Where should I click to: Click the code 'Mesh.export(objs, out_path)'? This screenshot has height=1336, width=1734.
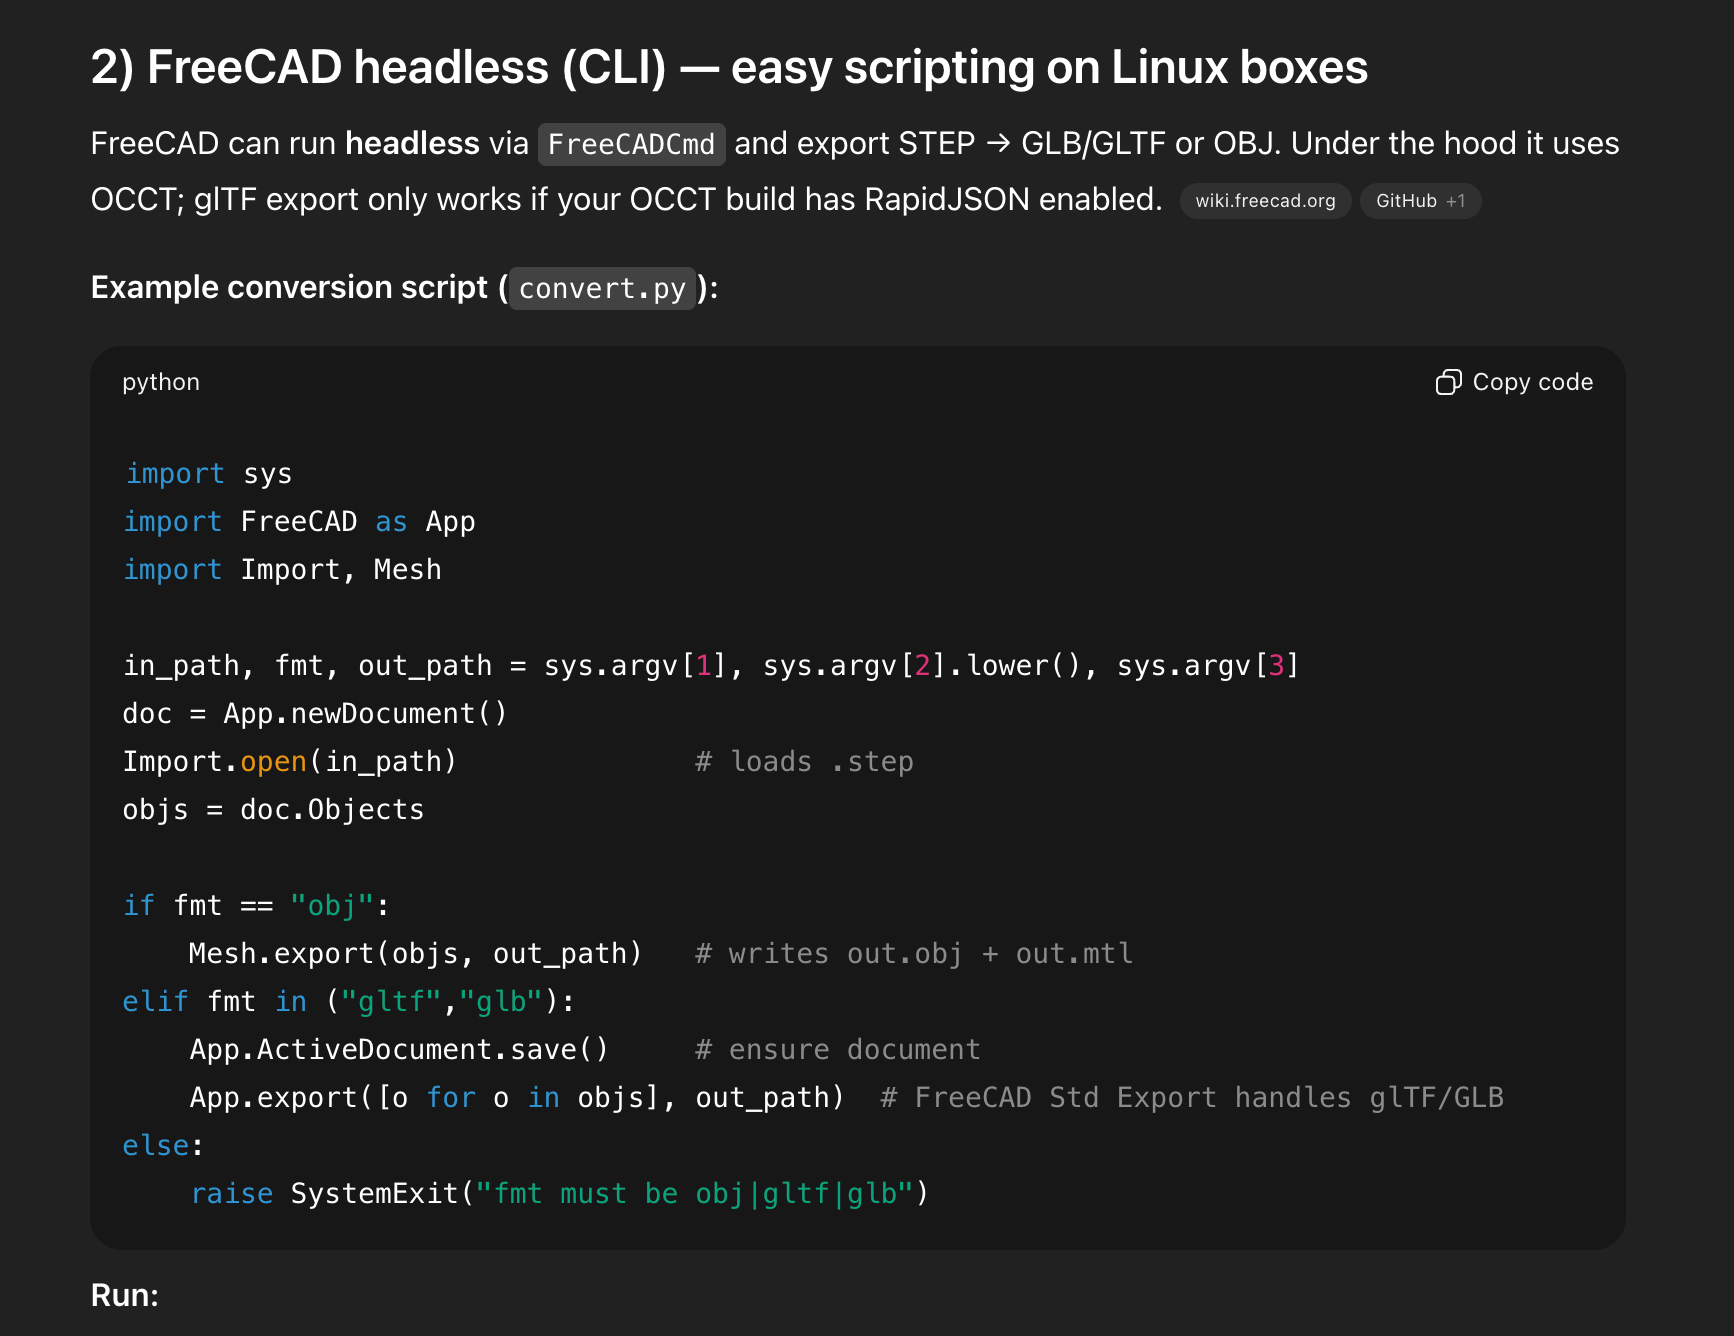click(415, 953)
